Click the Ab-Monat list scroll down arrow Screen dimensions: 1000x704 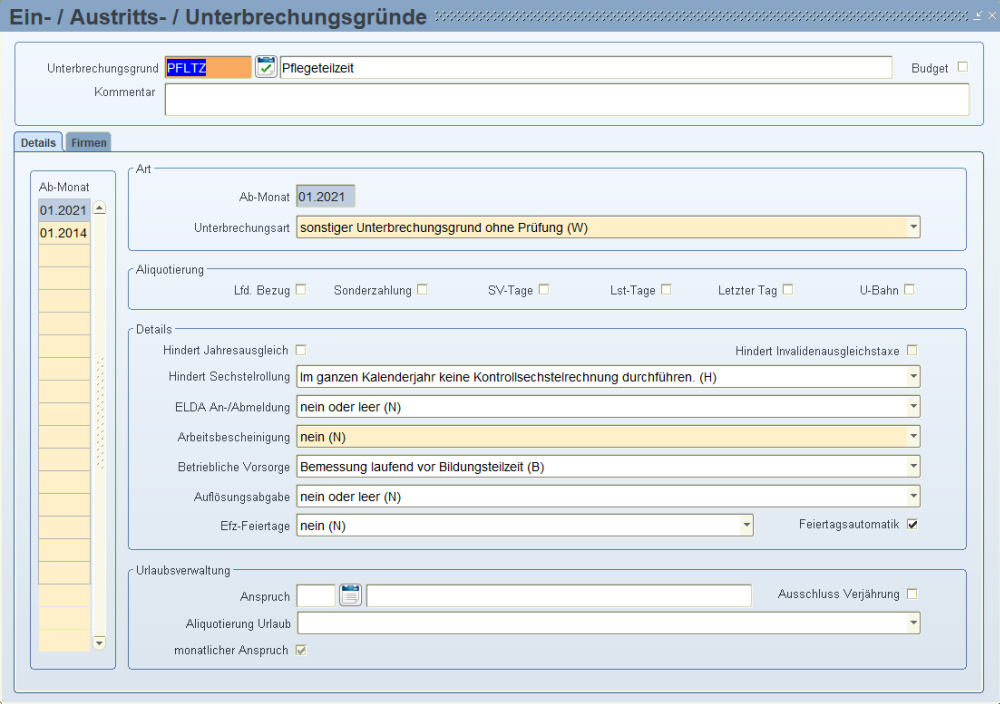click(99, 643)
